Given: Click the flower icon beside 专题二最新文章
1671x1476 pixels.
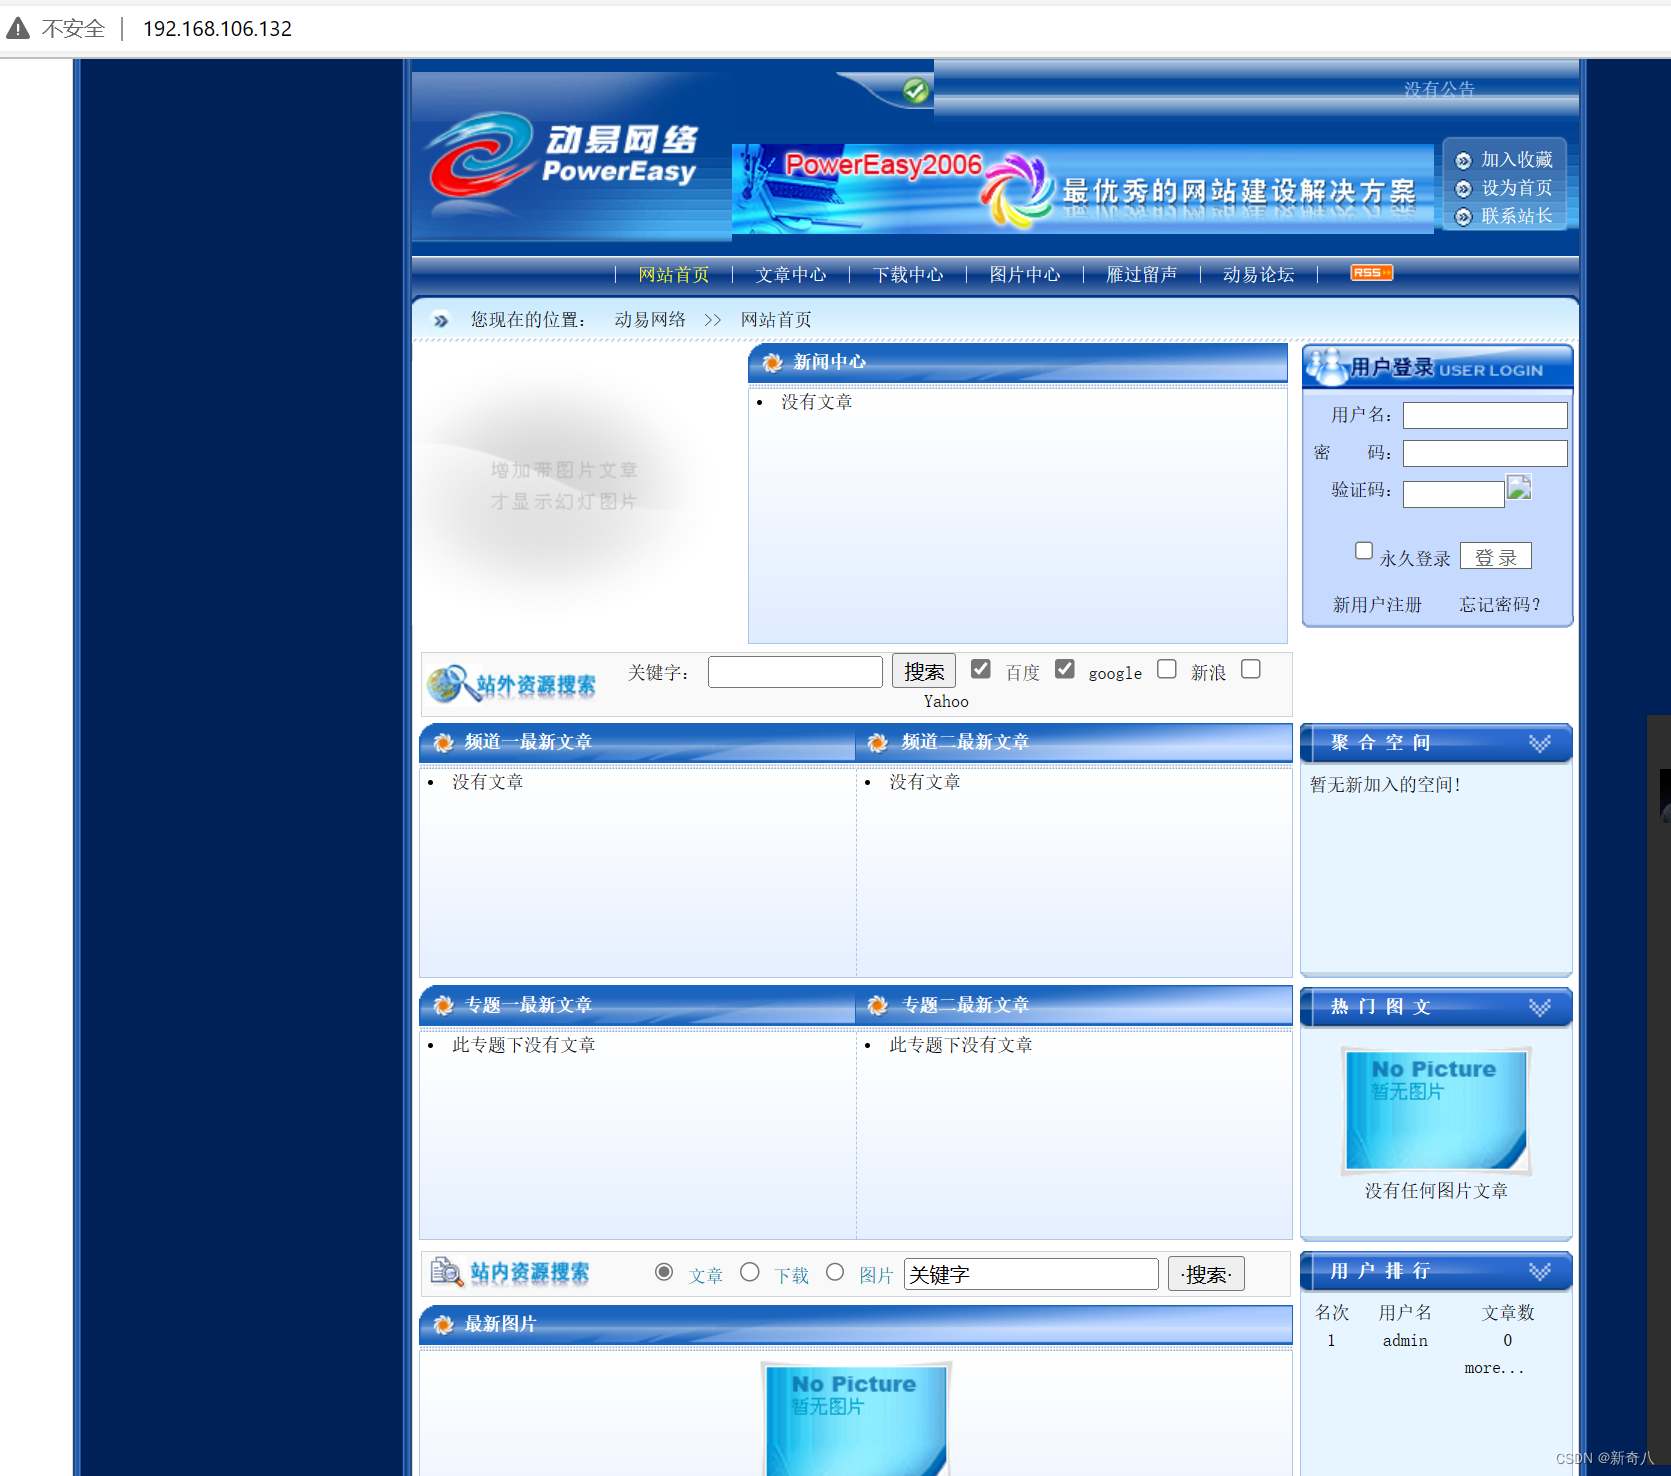Looking at the screenshot, I should pyautogui.click(x=877, y=1005).
